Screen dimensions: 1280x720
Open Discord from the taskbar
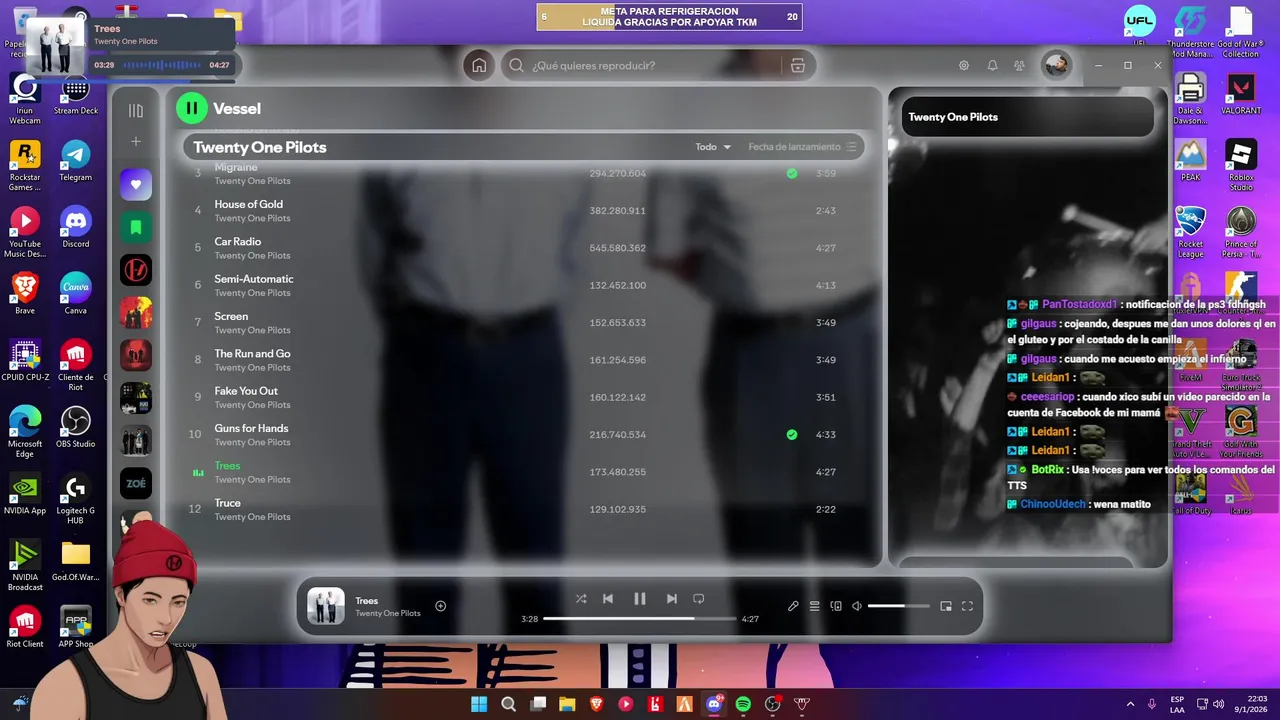tap(714, 704)
